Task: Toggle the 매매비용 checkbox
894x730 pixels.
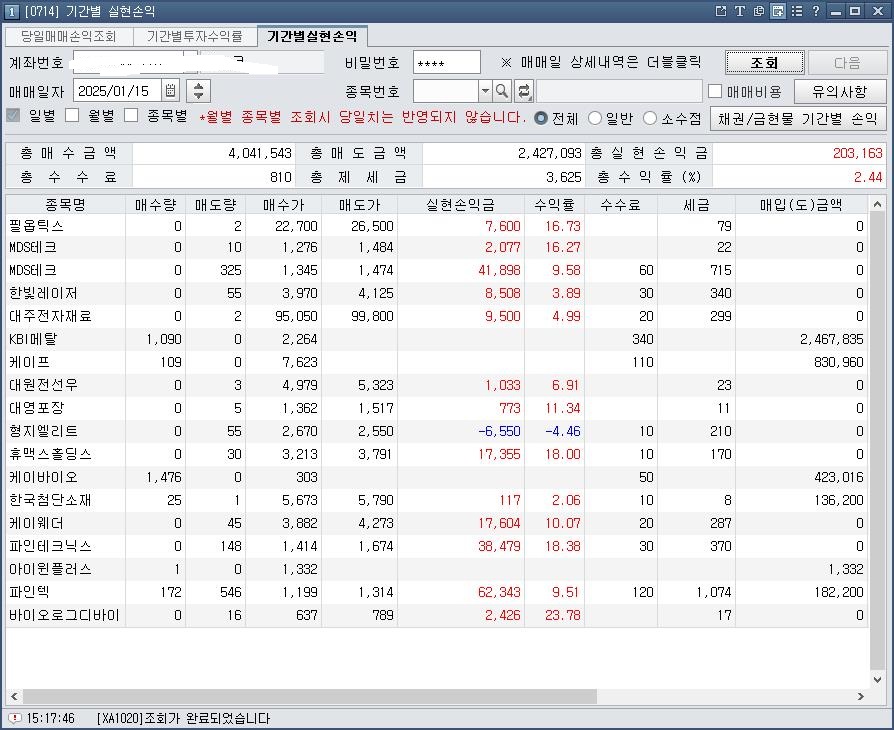Action: click(x=715, y=91)
